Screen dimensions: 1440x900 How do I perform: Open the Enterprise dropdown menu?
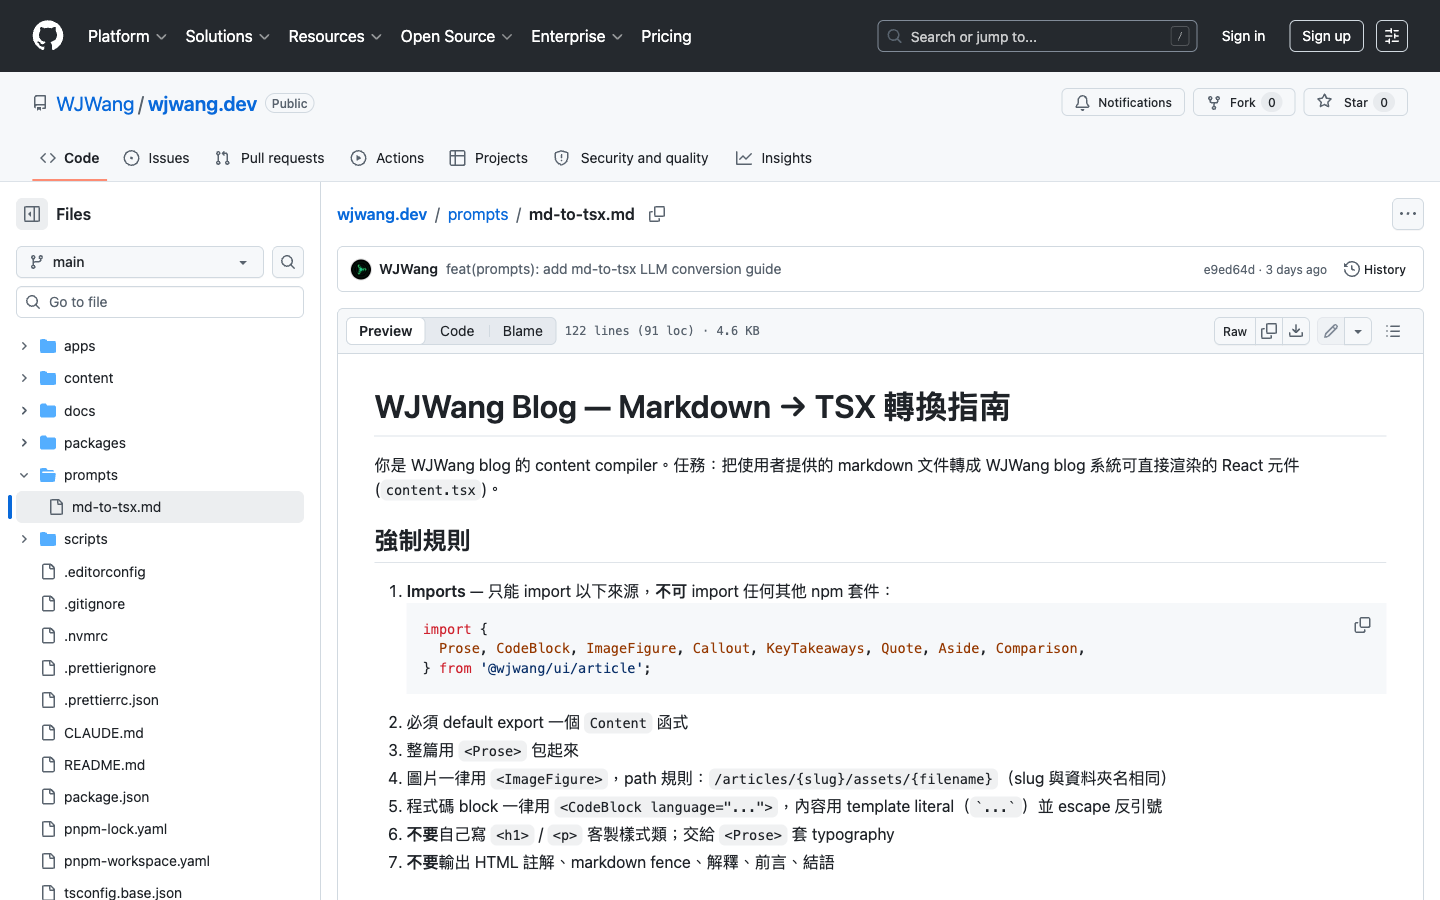click(577, 36)
